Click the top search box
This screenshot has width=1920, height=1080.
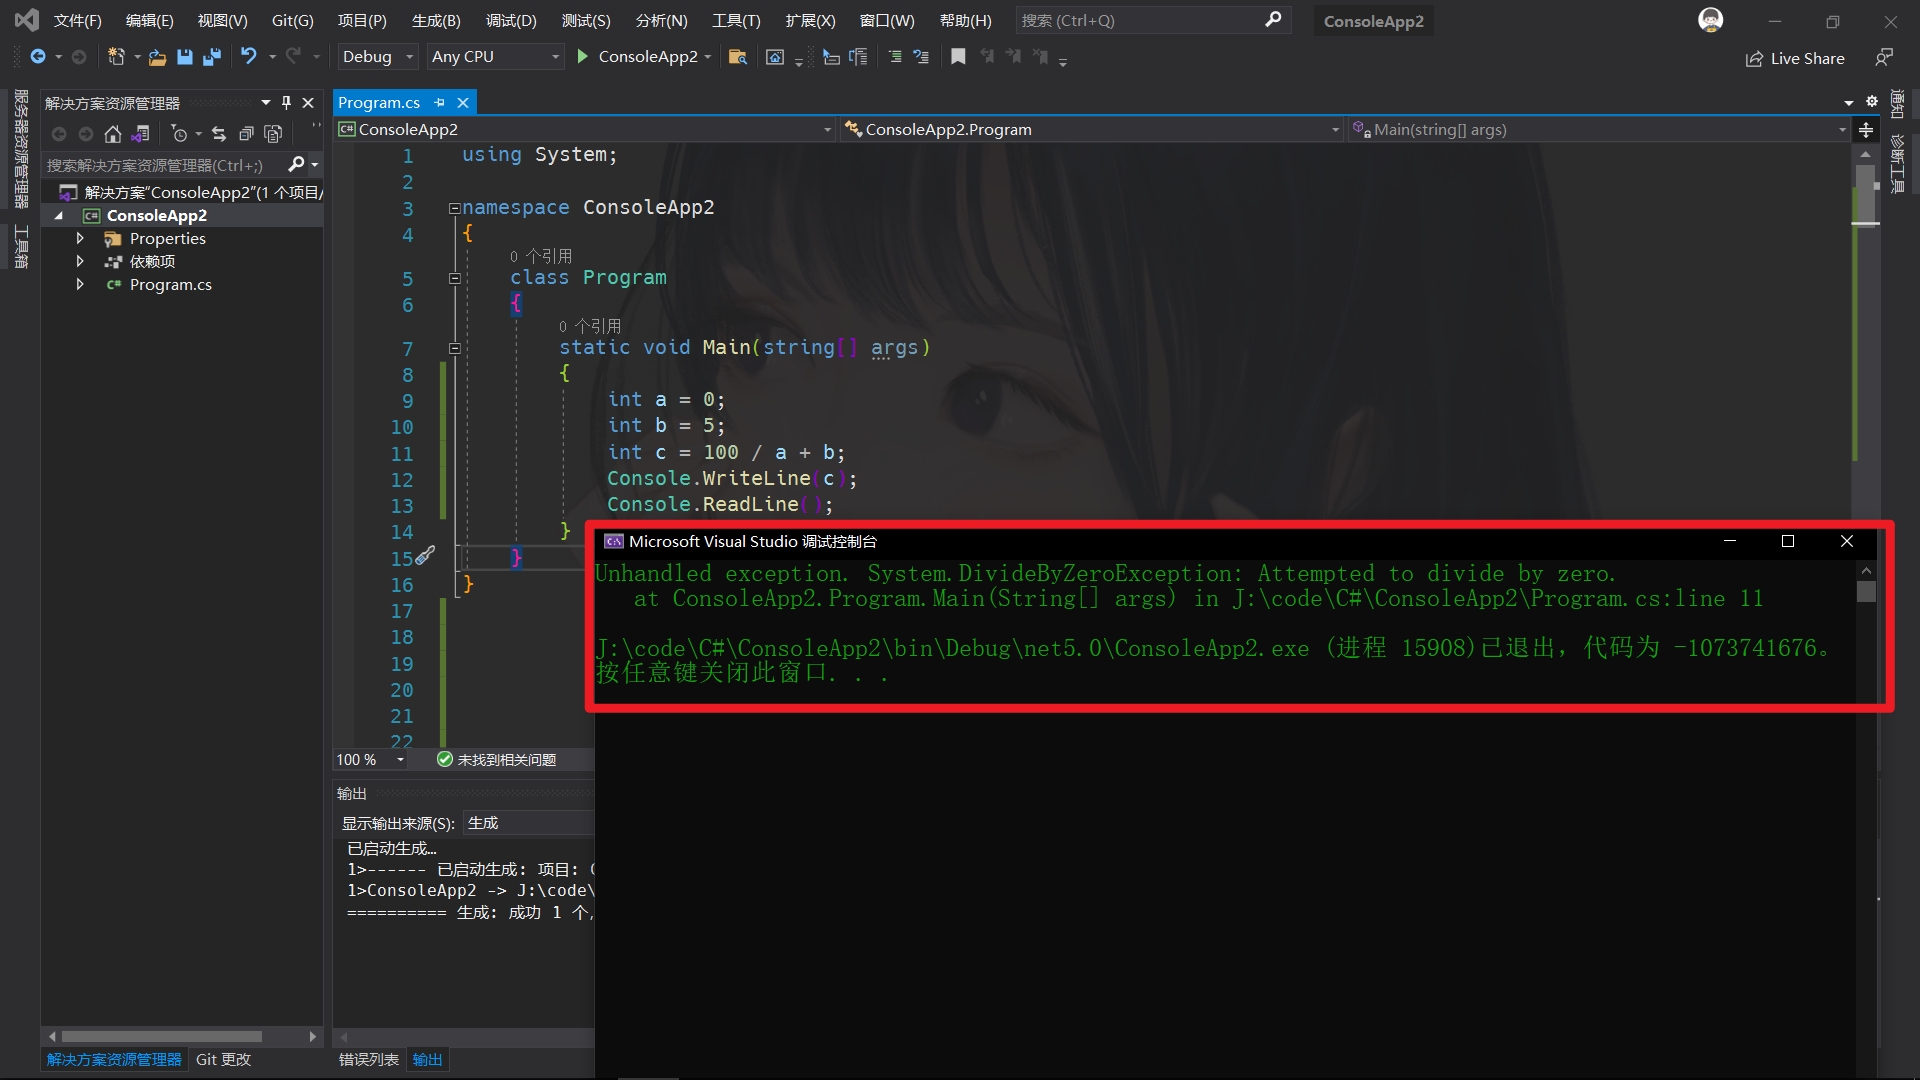coord(1140,20)
